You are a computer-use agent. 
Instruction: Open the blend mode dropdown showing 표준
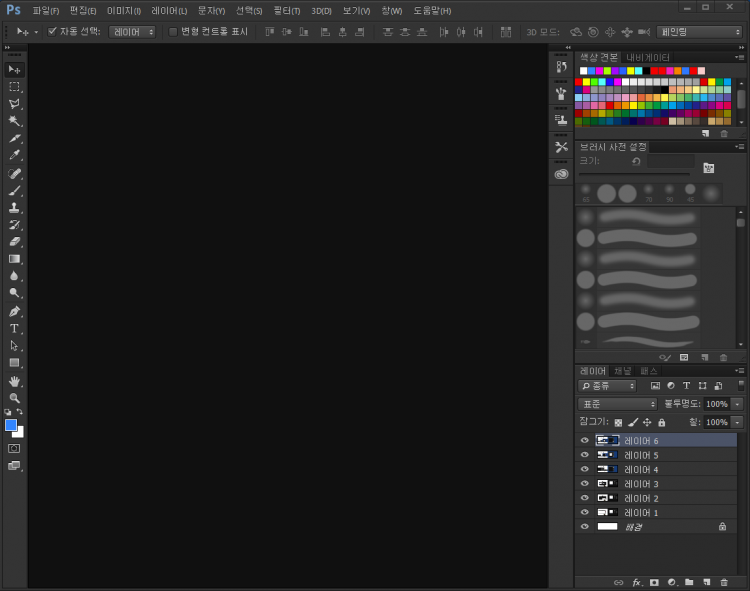coord(618,404)
